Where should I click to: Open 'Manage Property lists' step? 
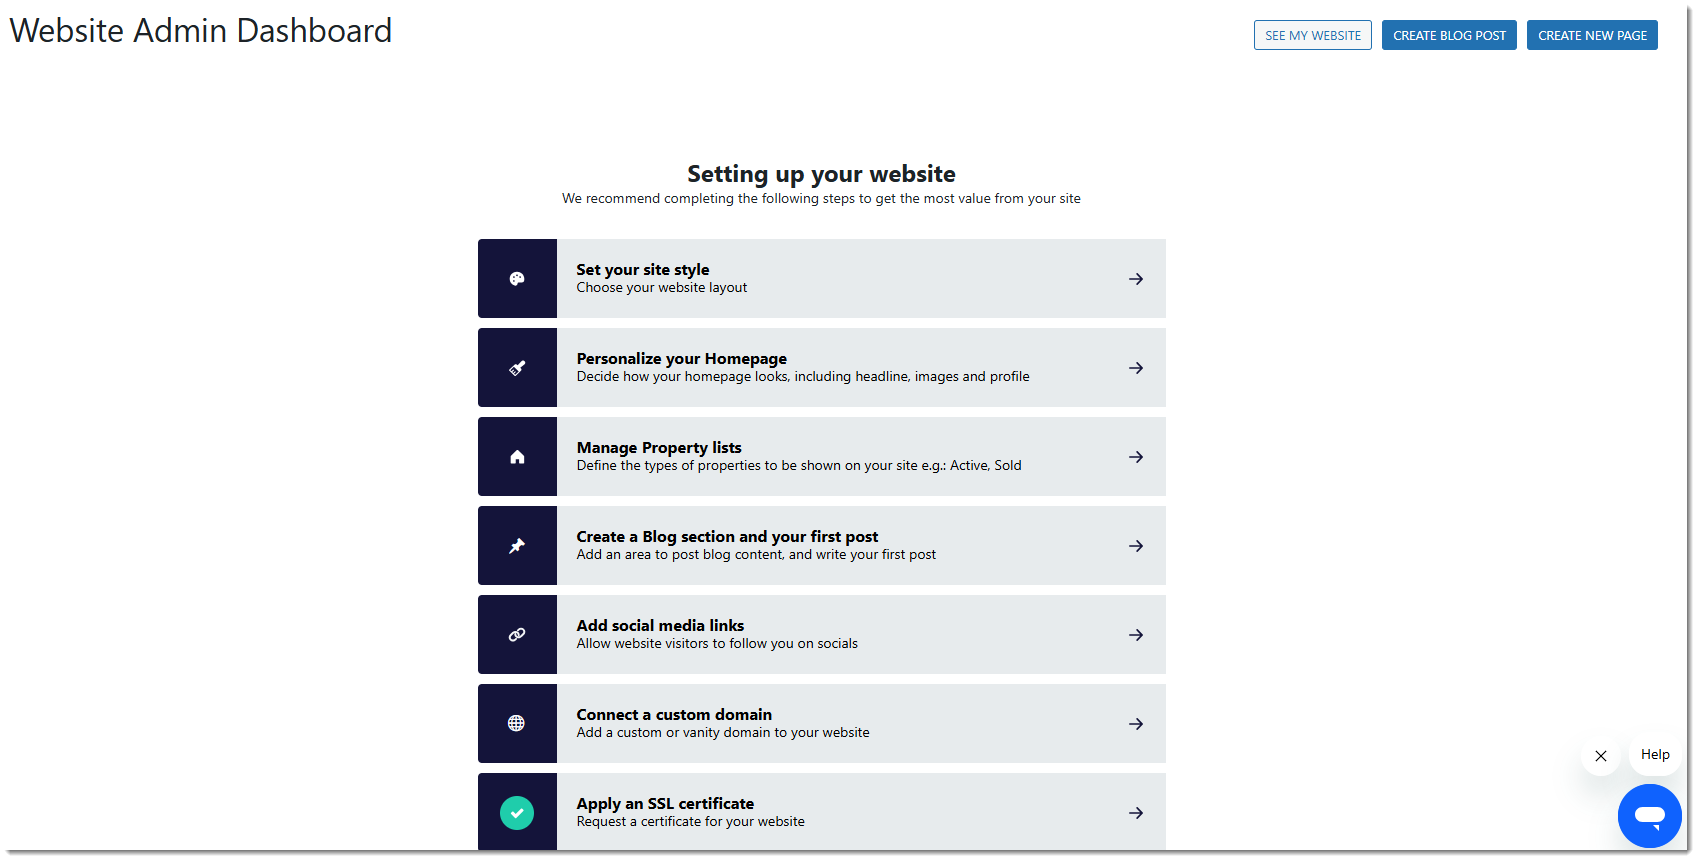pos(822,457)
